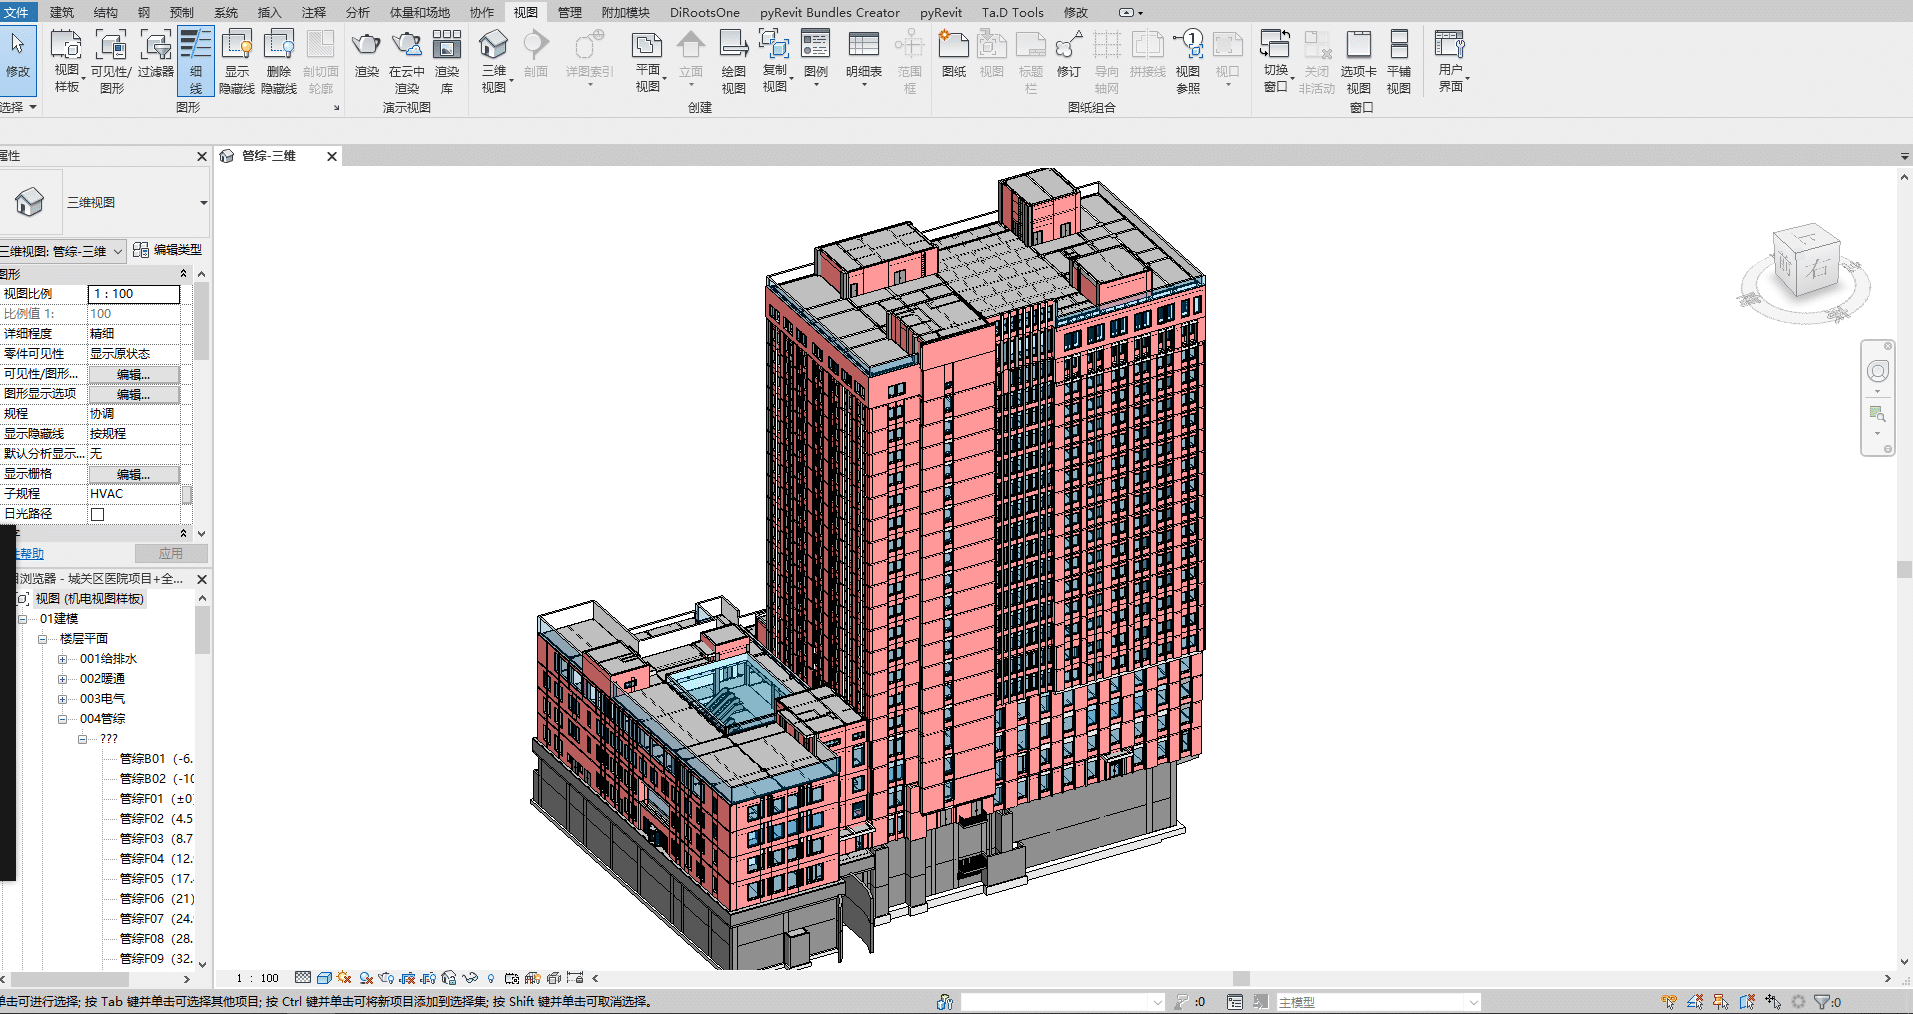
Task: Open 3D View (三维视图) tool
Action: tap(494, 62)
